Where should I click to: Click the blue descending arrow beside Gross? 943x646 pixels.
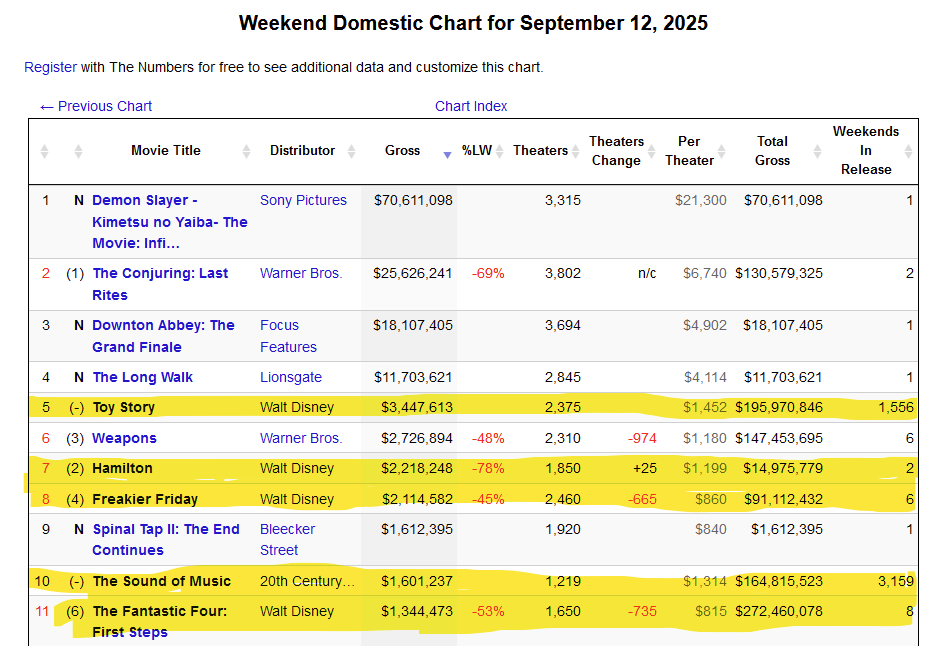click(447, 155)
